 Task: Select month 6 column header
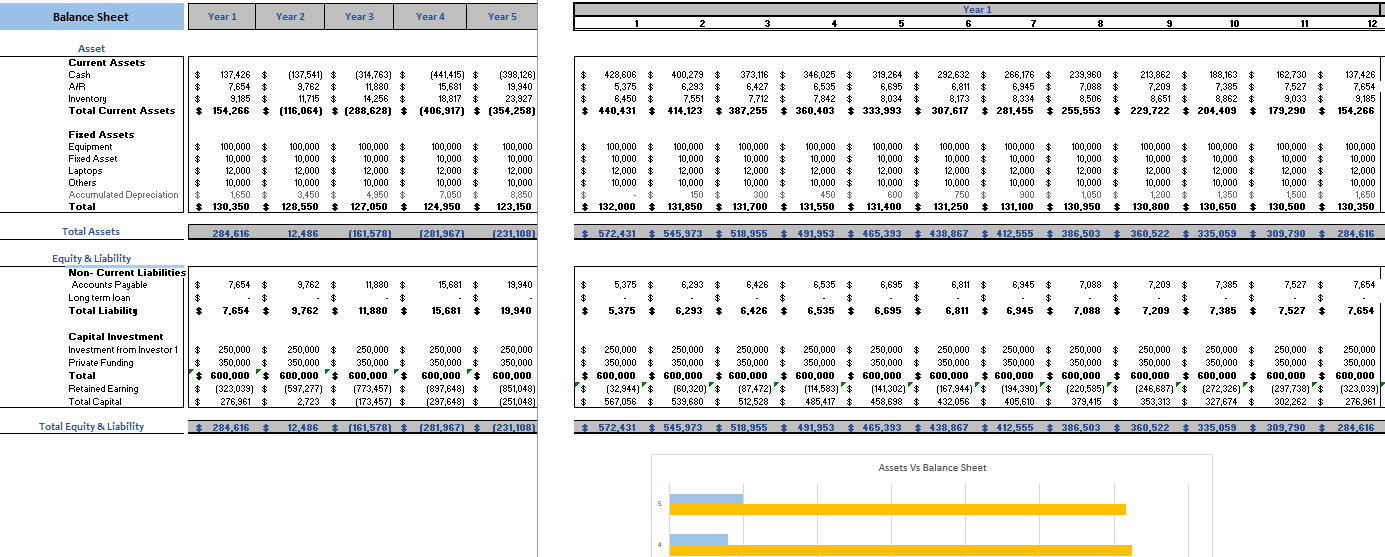click(x=968, y=23)
